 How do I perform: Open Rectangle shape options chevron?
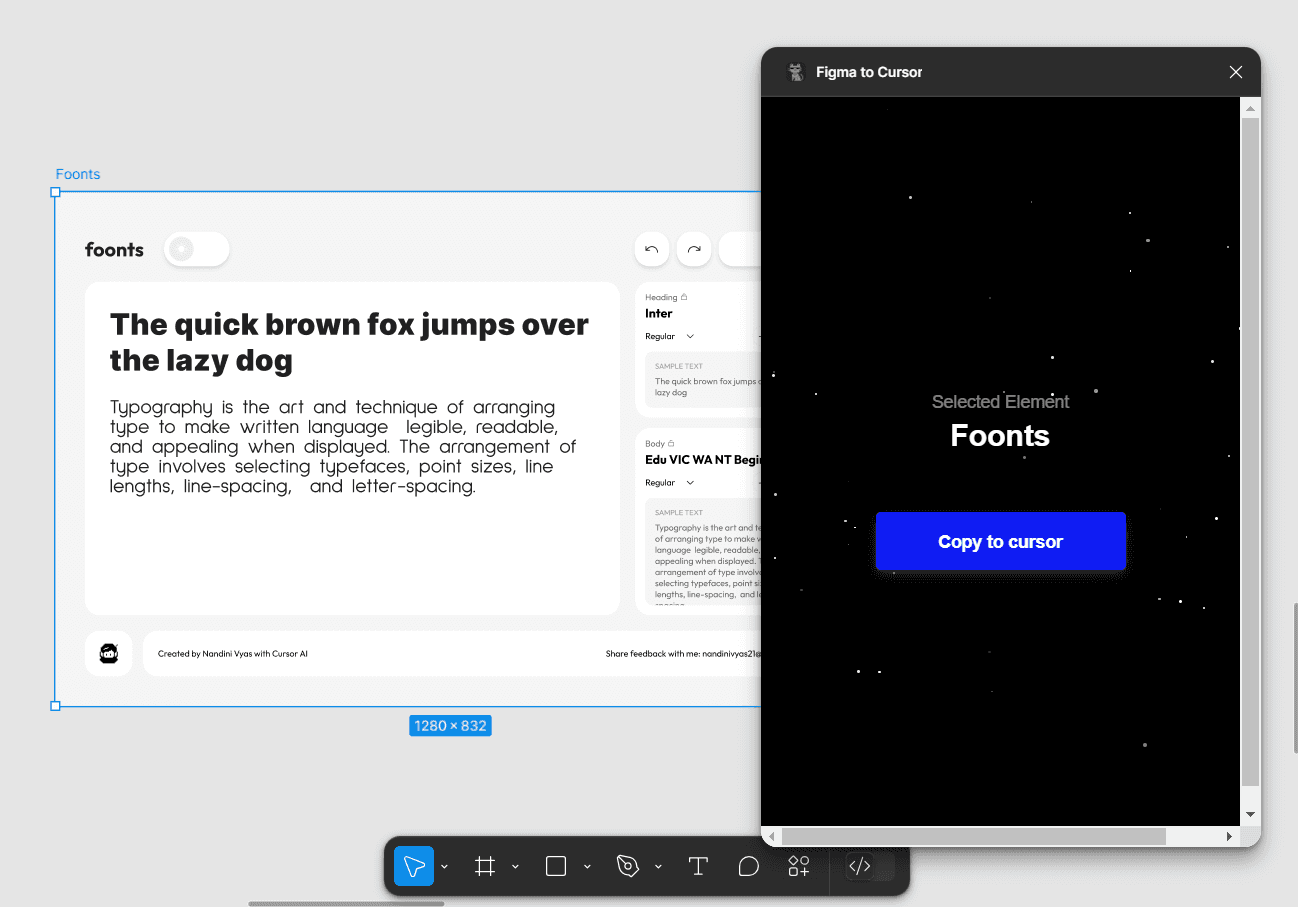coord(587,866)
